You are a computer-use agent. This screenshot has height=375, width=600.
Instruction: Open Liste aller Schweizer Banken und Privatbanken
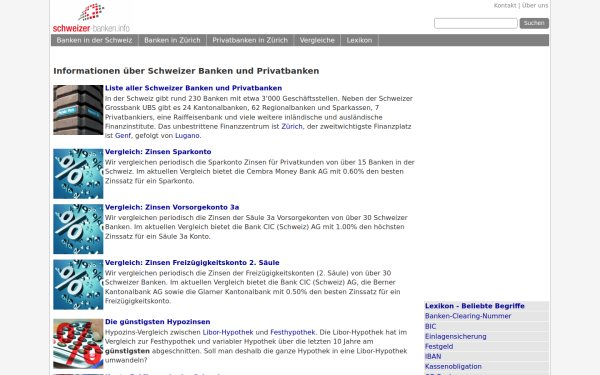click(193, 88)
